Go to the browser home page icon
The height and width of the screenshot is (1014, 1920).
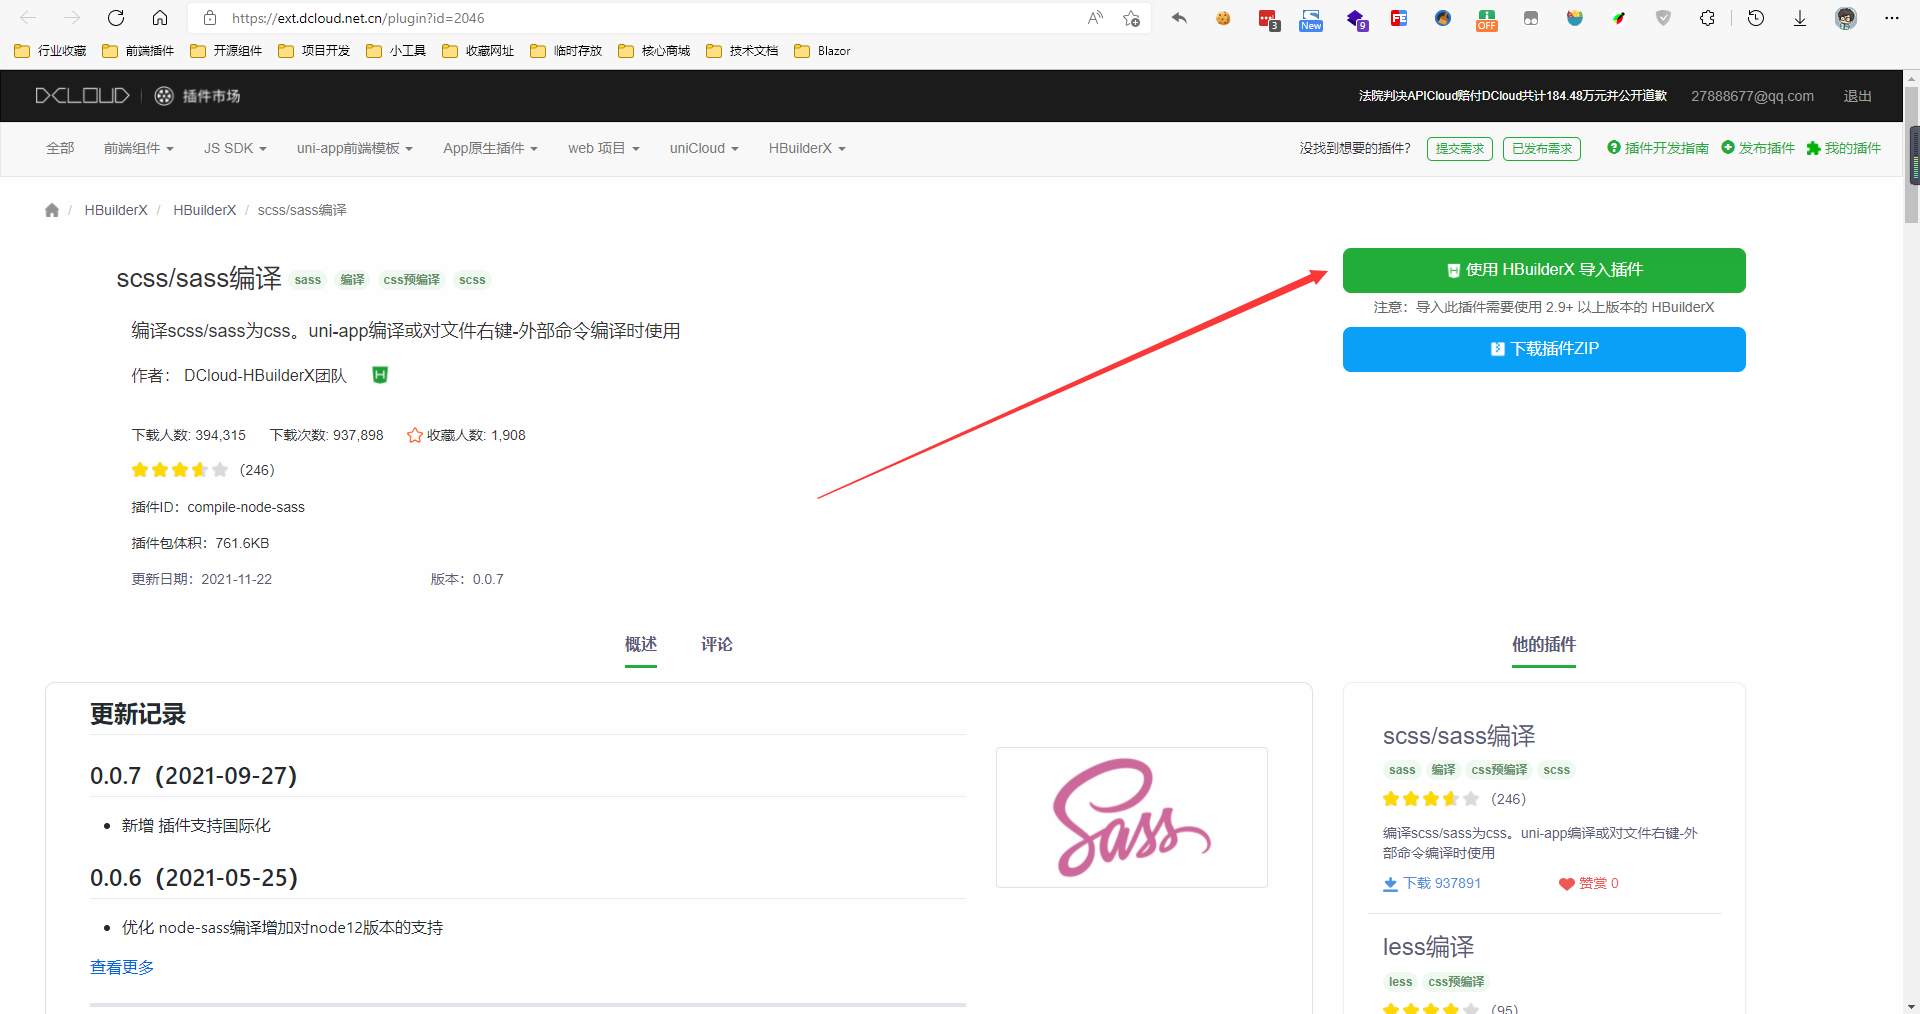coord(160,18)
